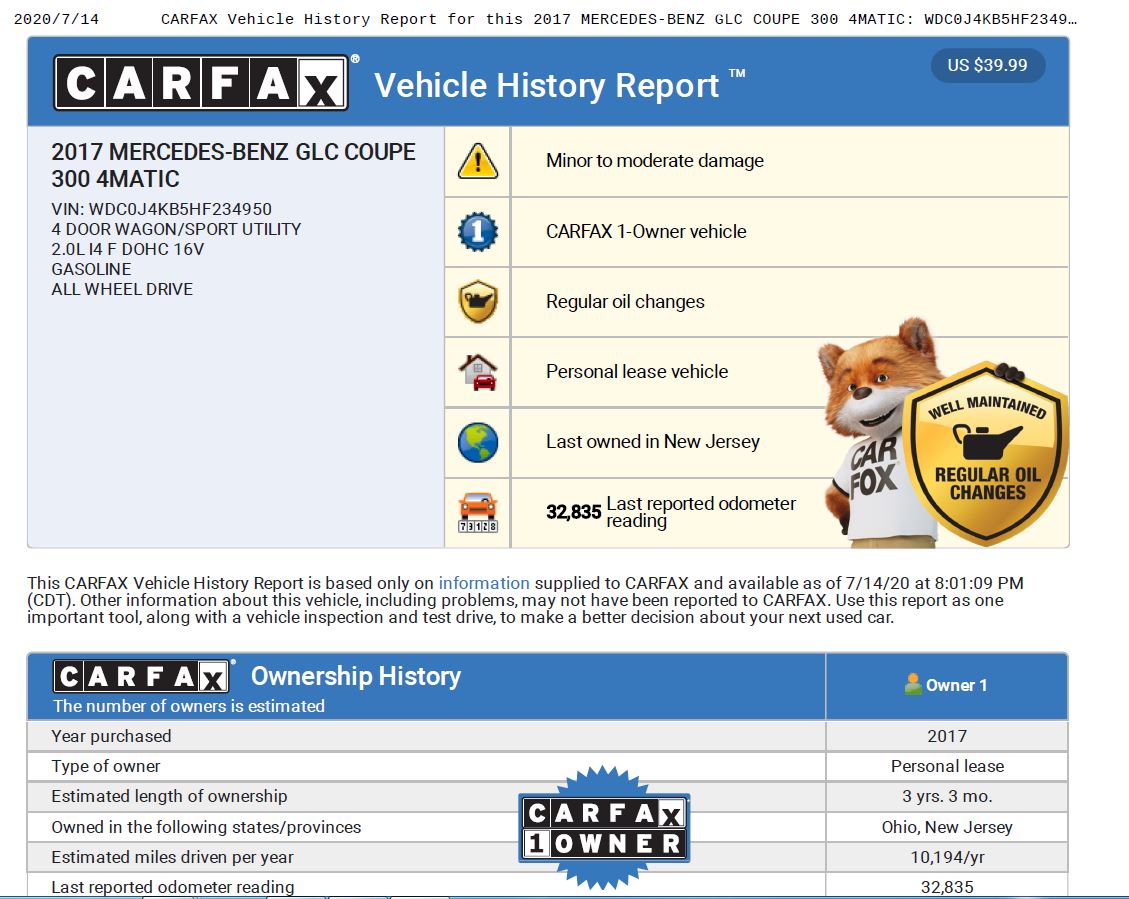Click the Owner 1 person icon
Image resolution: width=1129 pixels, height=899 pixels.
(913, 685)
